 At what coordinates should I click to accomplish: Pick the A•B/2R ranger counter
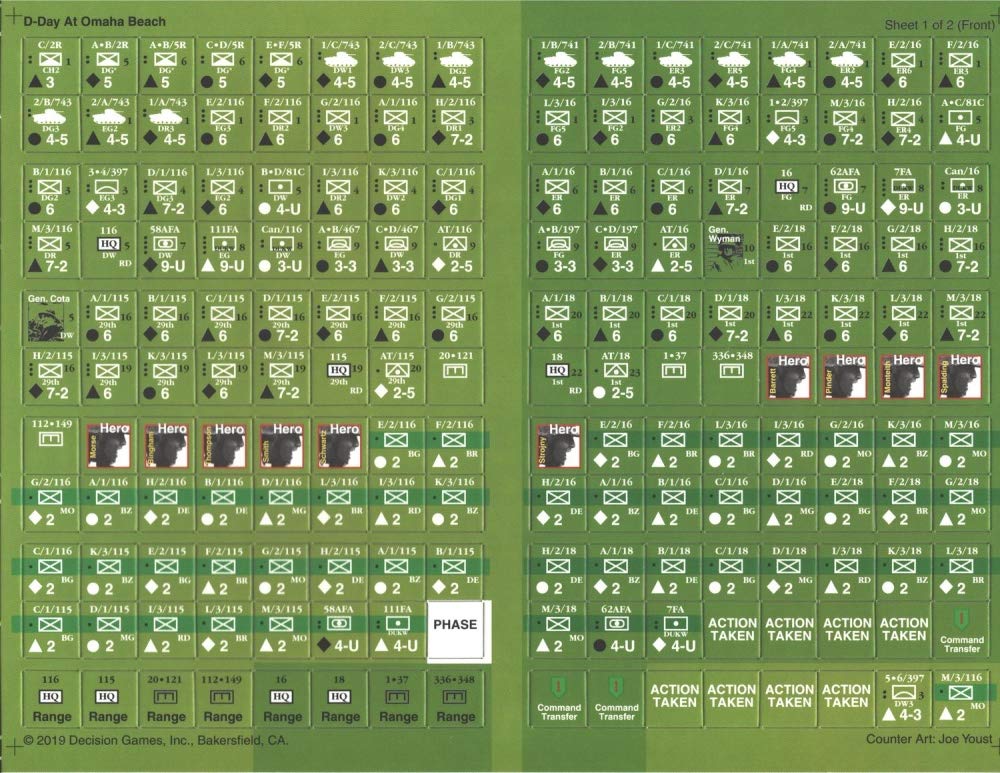108,66
